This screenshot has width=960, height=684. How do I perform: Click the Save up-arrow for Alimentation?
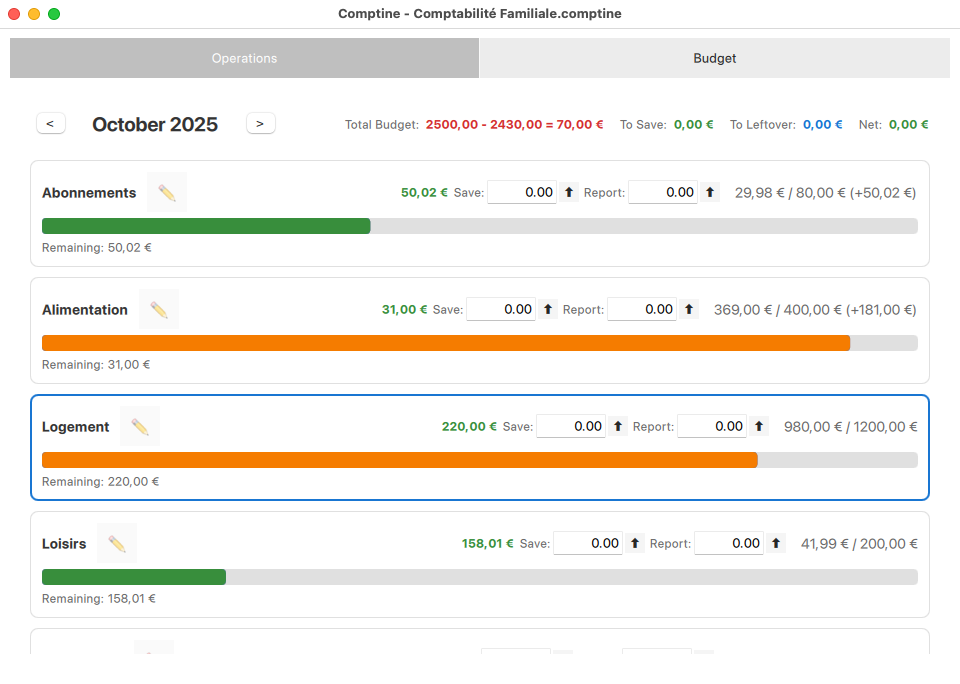tap(548, 310)
